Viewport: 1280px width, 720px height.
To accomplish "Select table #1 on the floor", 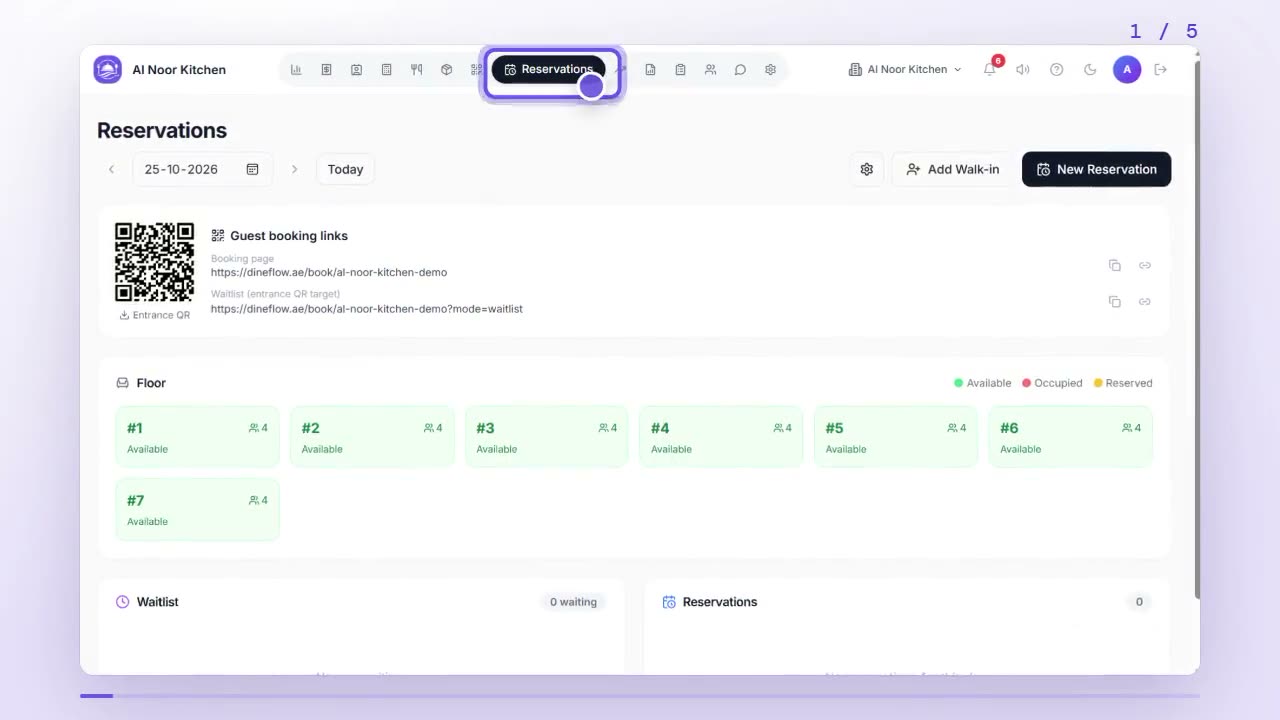I will 197,437.
